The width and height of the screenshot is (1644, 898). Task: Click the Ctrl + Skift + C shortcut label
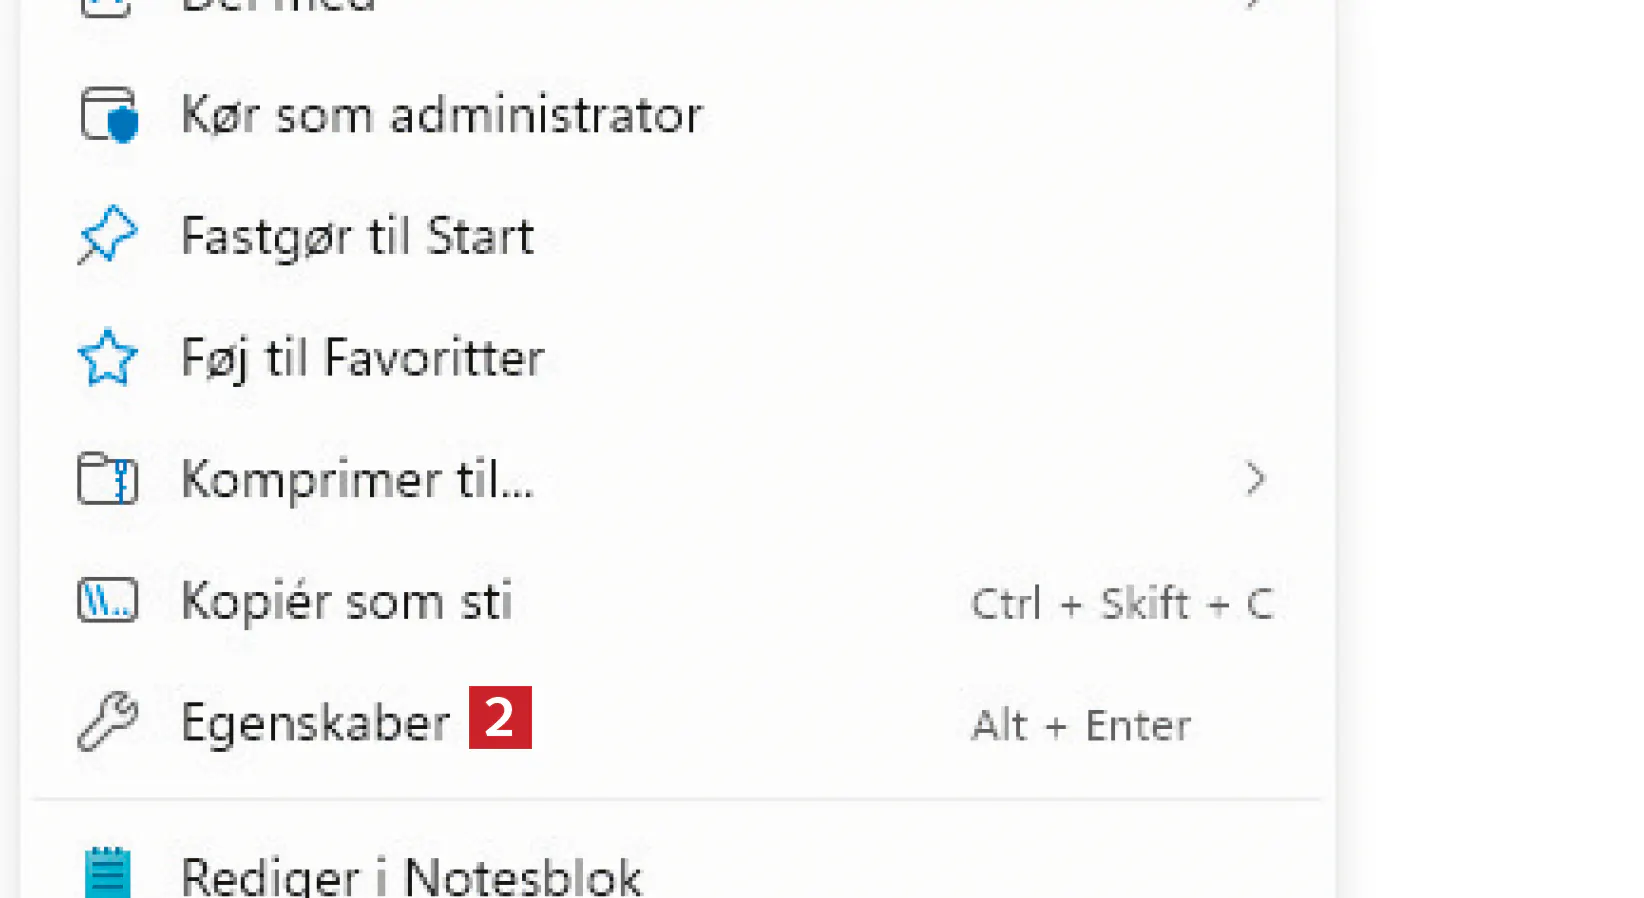point(1121,604)
